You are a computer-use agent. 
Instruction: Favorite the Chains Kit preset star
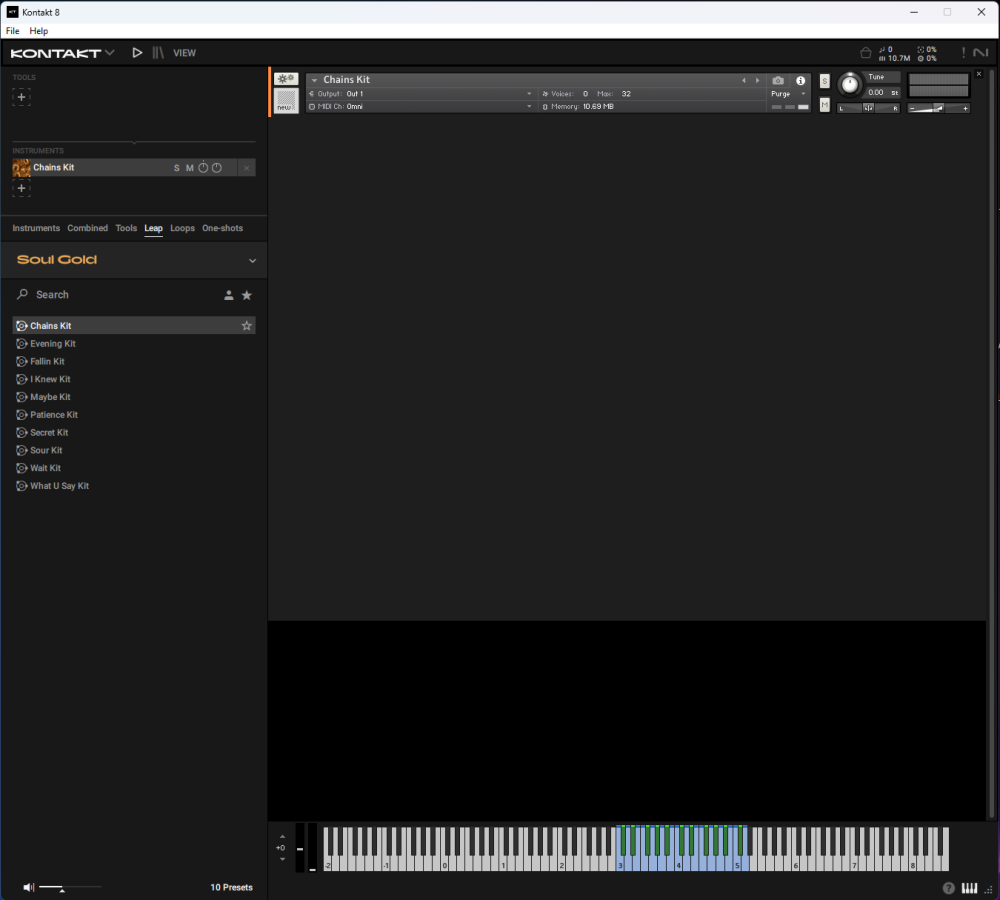[247, 326]
